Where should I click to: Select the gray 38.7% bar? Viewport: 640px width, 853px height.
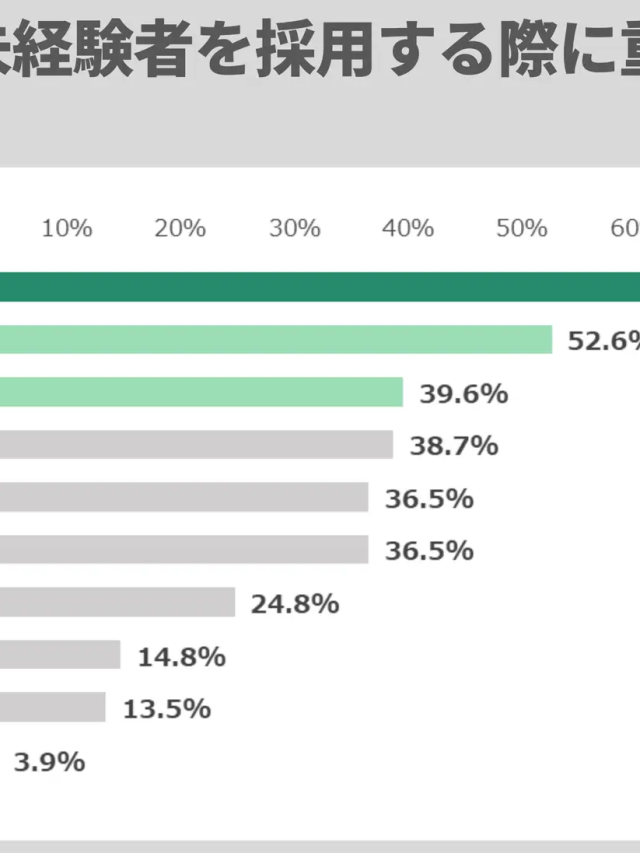[x=196, y=445]
